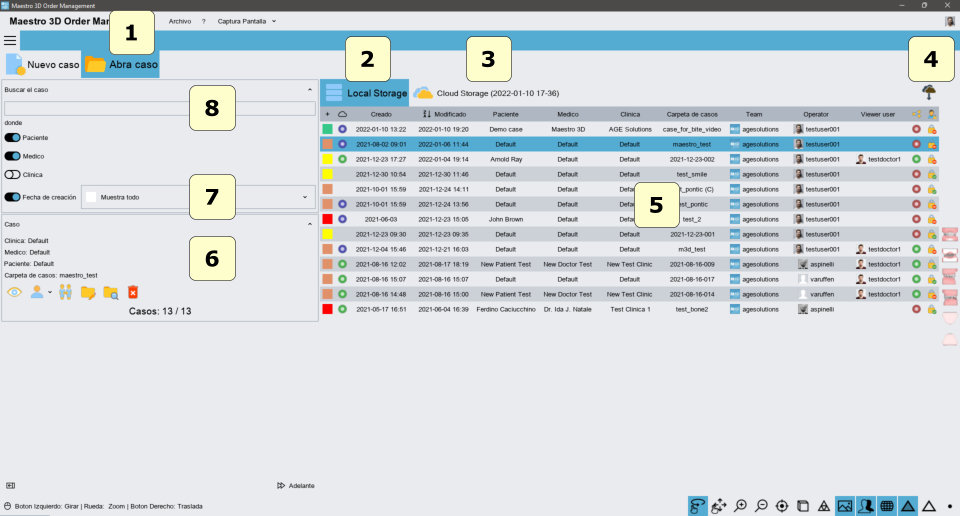Screen dimensions: 960x516
Task: Click the folder search magnifier icon
Action: [111, 293]
